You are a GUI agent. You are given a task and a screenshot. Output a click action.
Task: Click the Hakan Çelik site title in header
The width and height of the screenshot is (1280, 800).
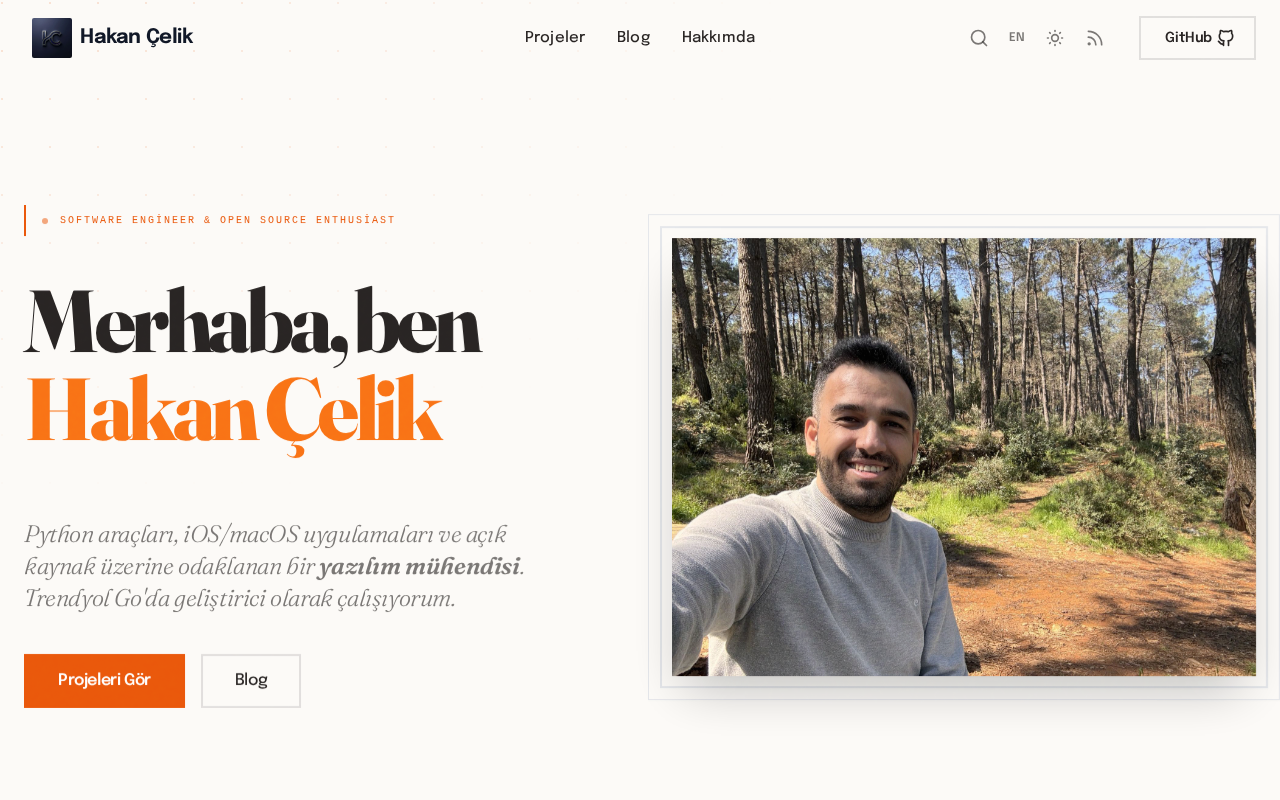136,37
